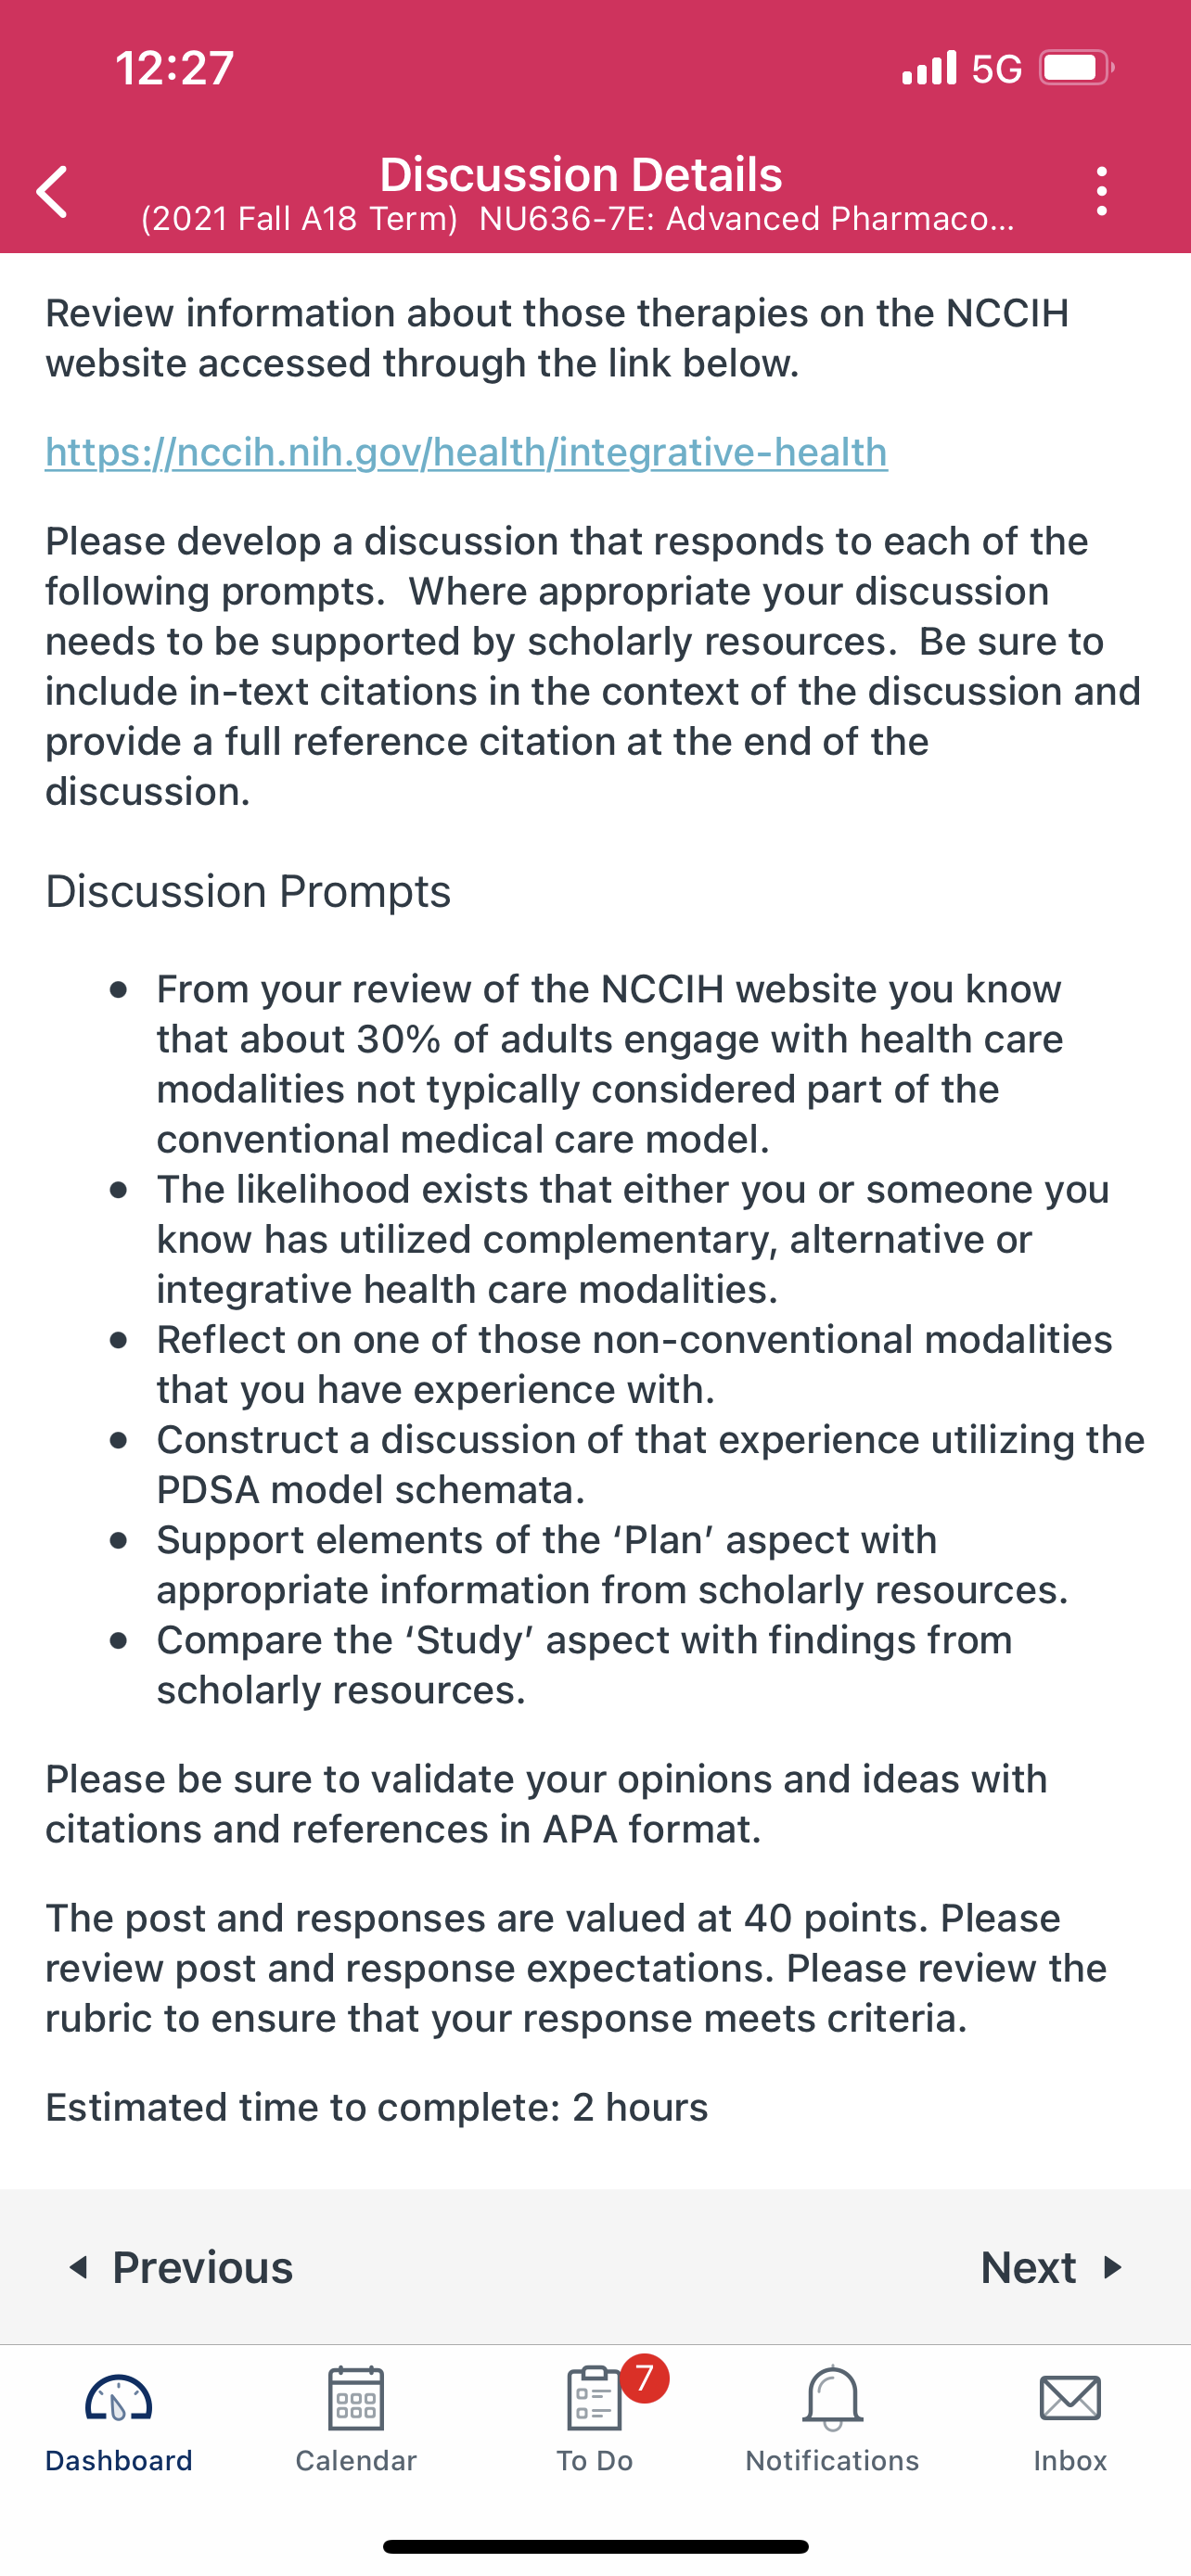Select the Inbox tab label
The width and height of the screenshot is (1191, 2576).
[1070, 2460]
